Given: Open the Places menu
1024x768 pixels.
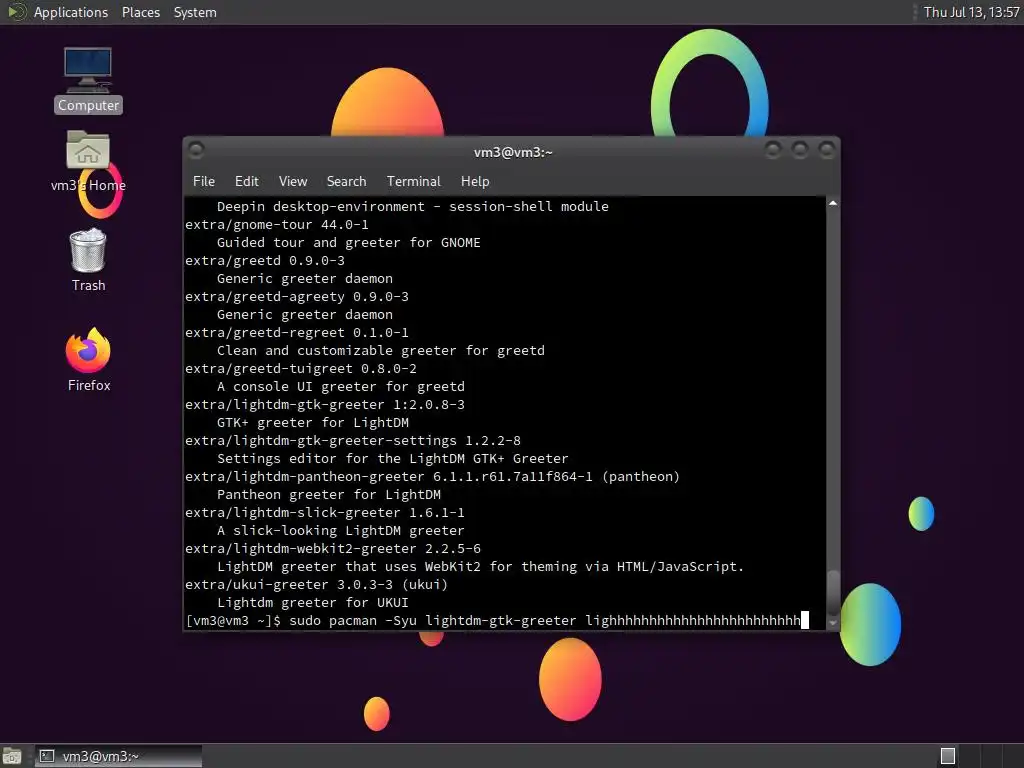Looking at the screenshot, I should pos(140,12).
